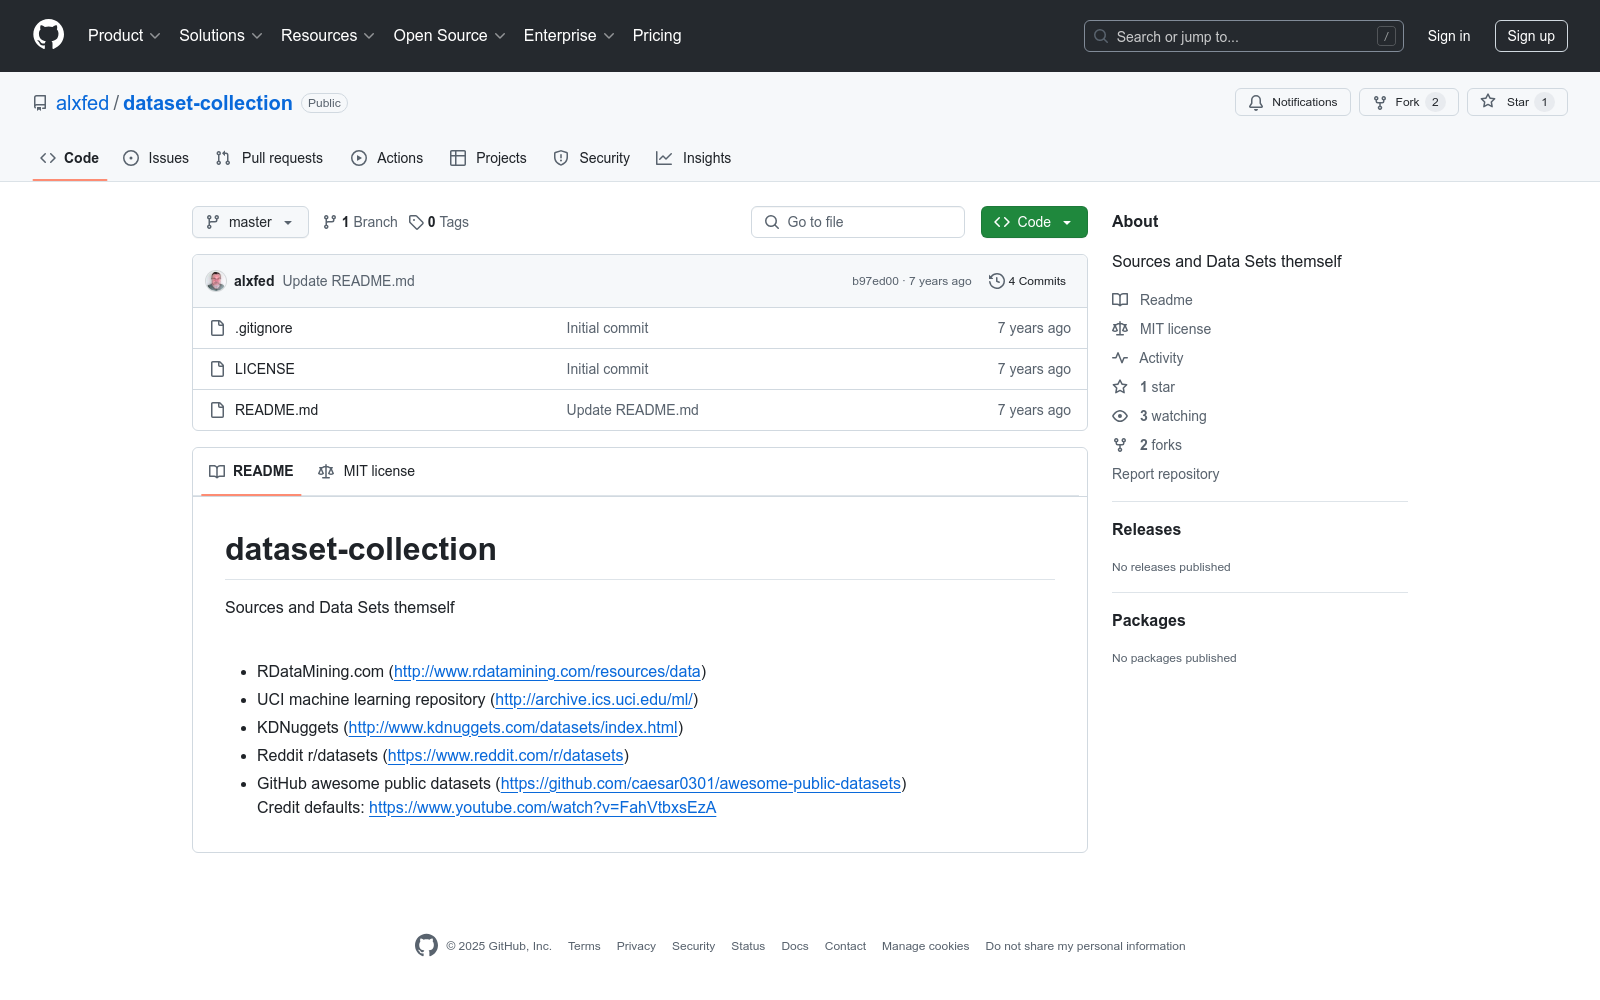Open the dataset-collection repository link
This screenshot has width=1600, height=1000.
pyautogui.click(x=208, y=103)
